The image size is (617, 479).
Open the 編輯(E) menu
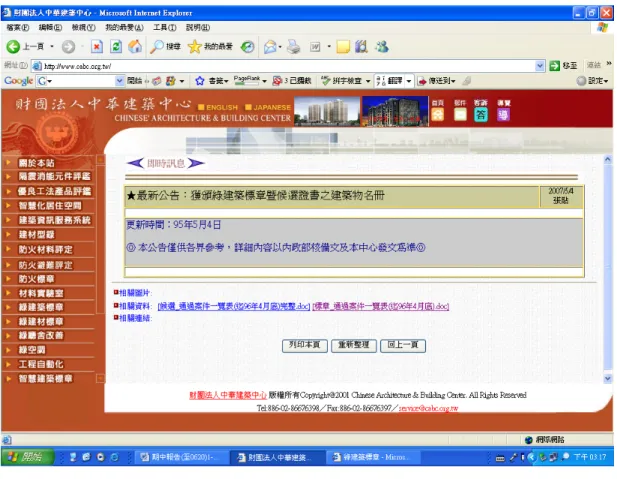pyautogui.click(x=50, y=28)
